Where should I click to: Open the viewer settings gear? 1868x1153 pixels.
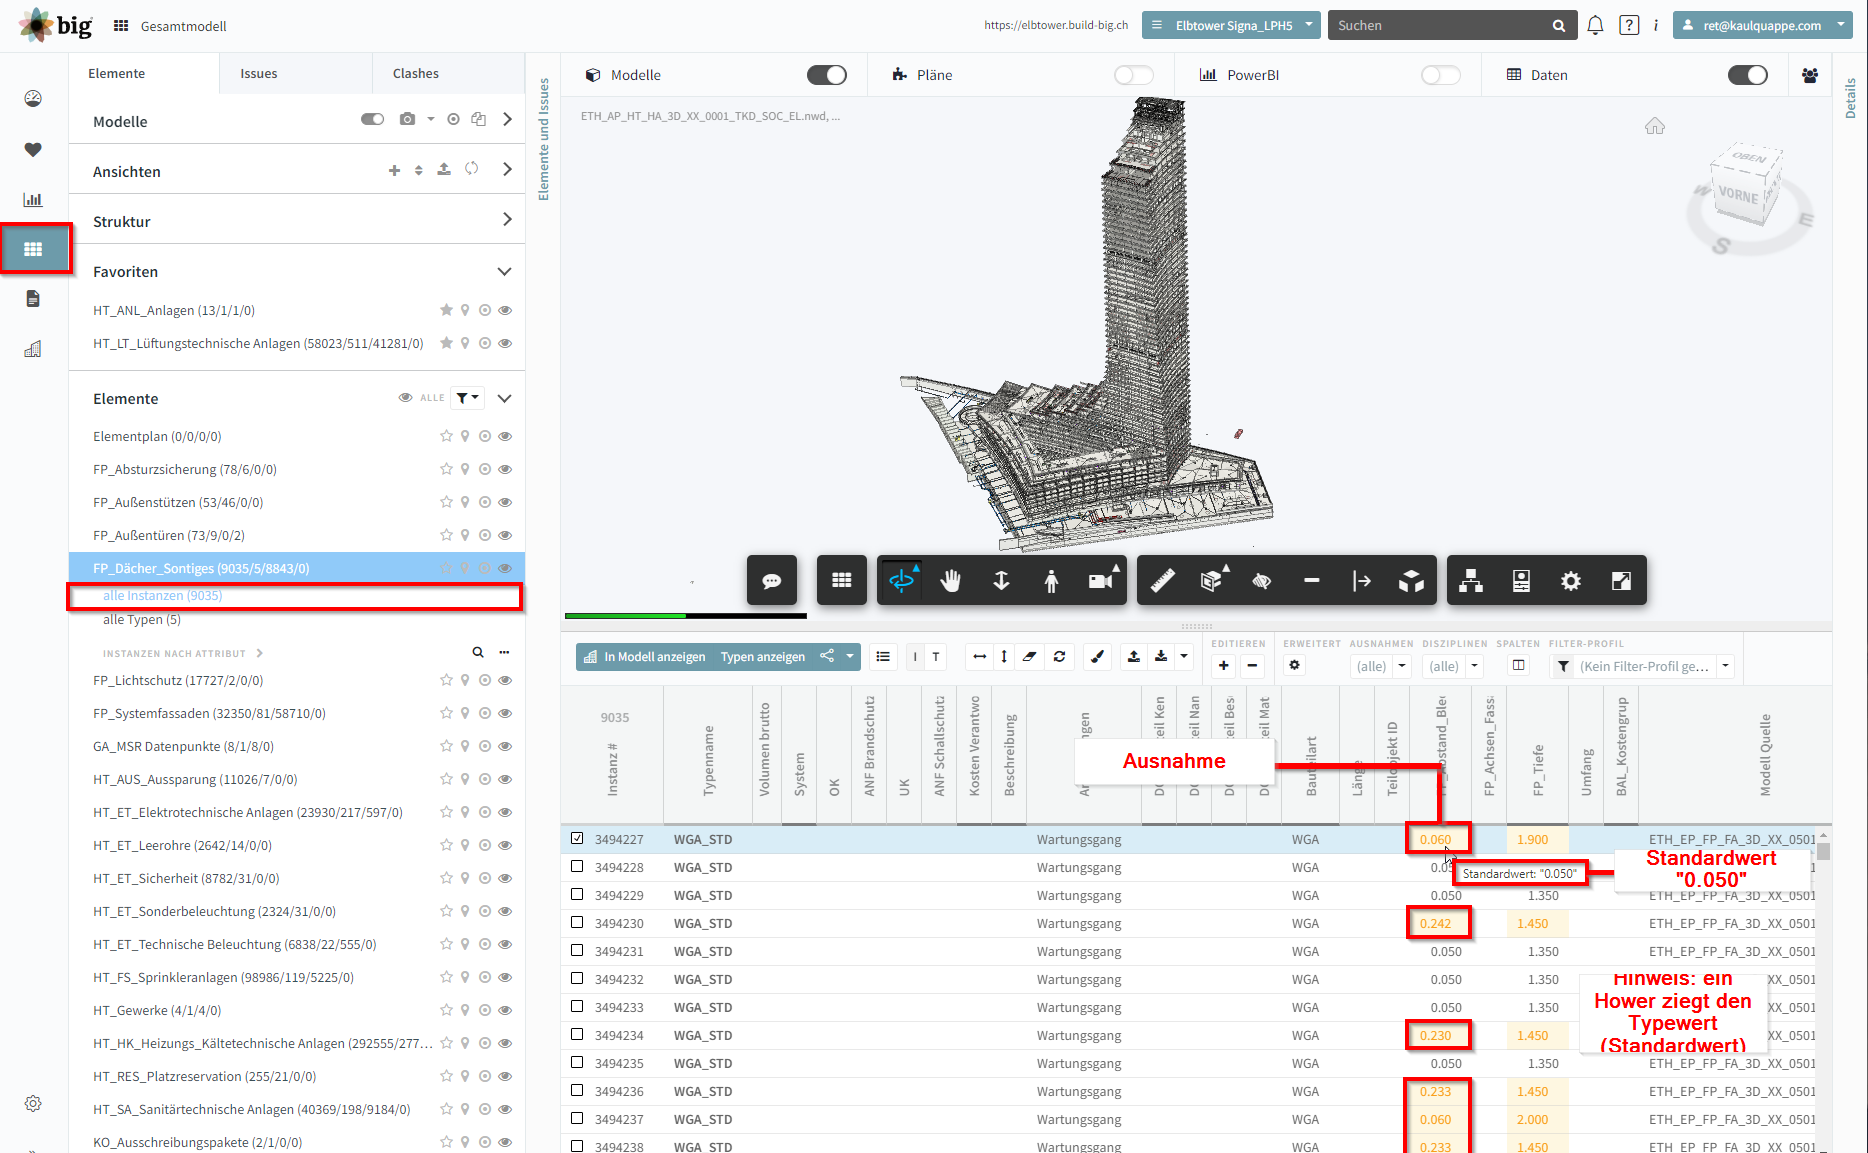[x=1571, y=581]
